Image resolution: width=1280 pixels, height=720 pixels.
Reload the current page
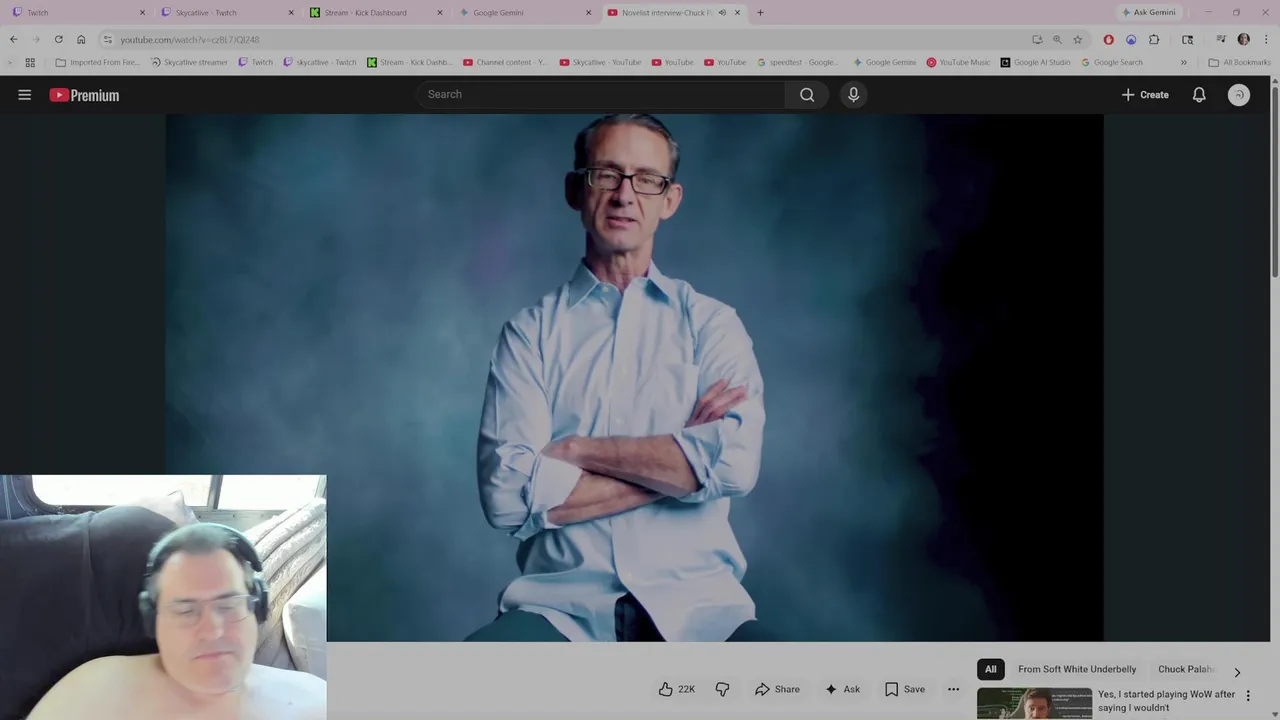[58, 39]
